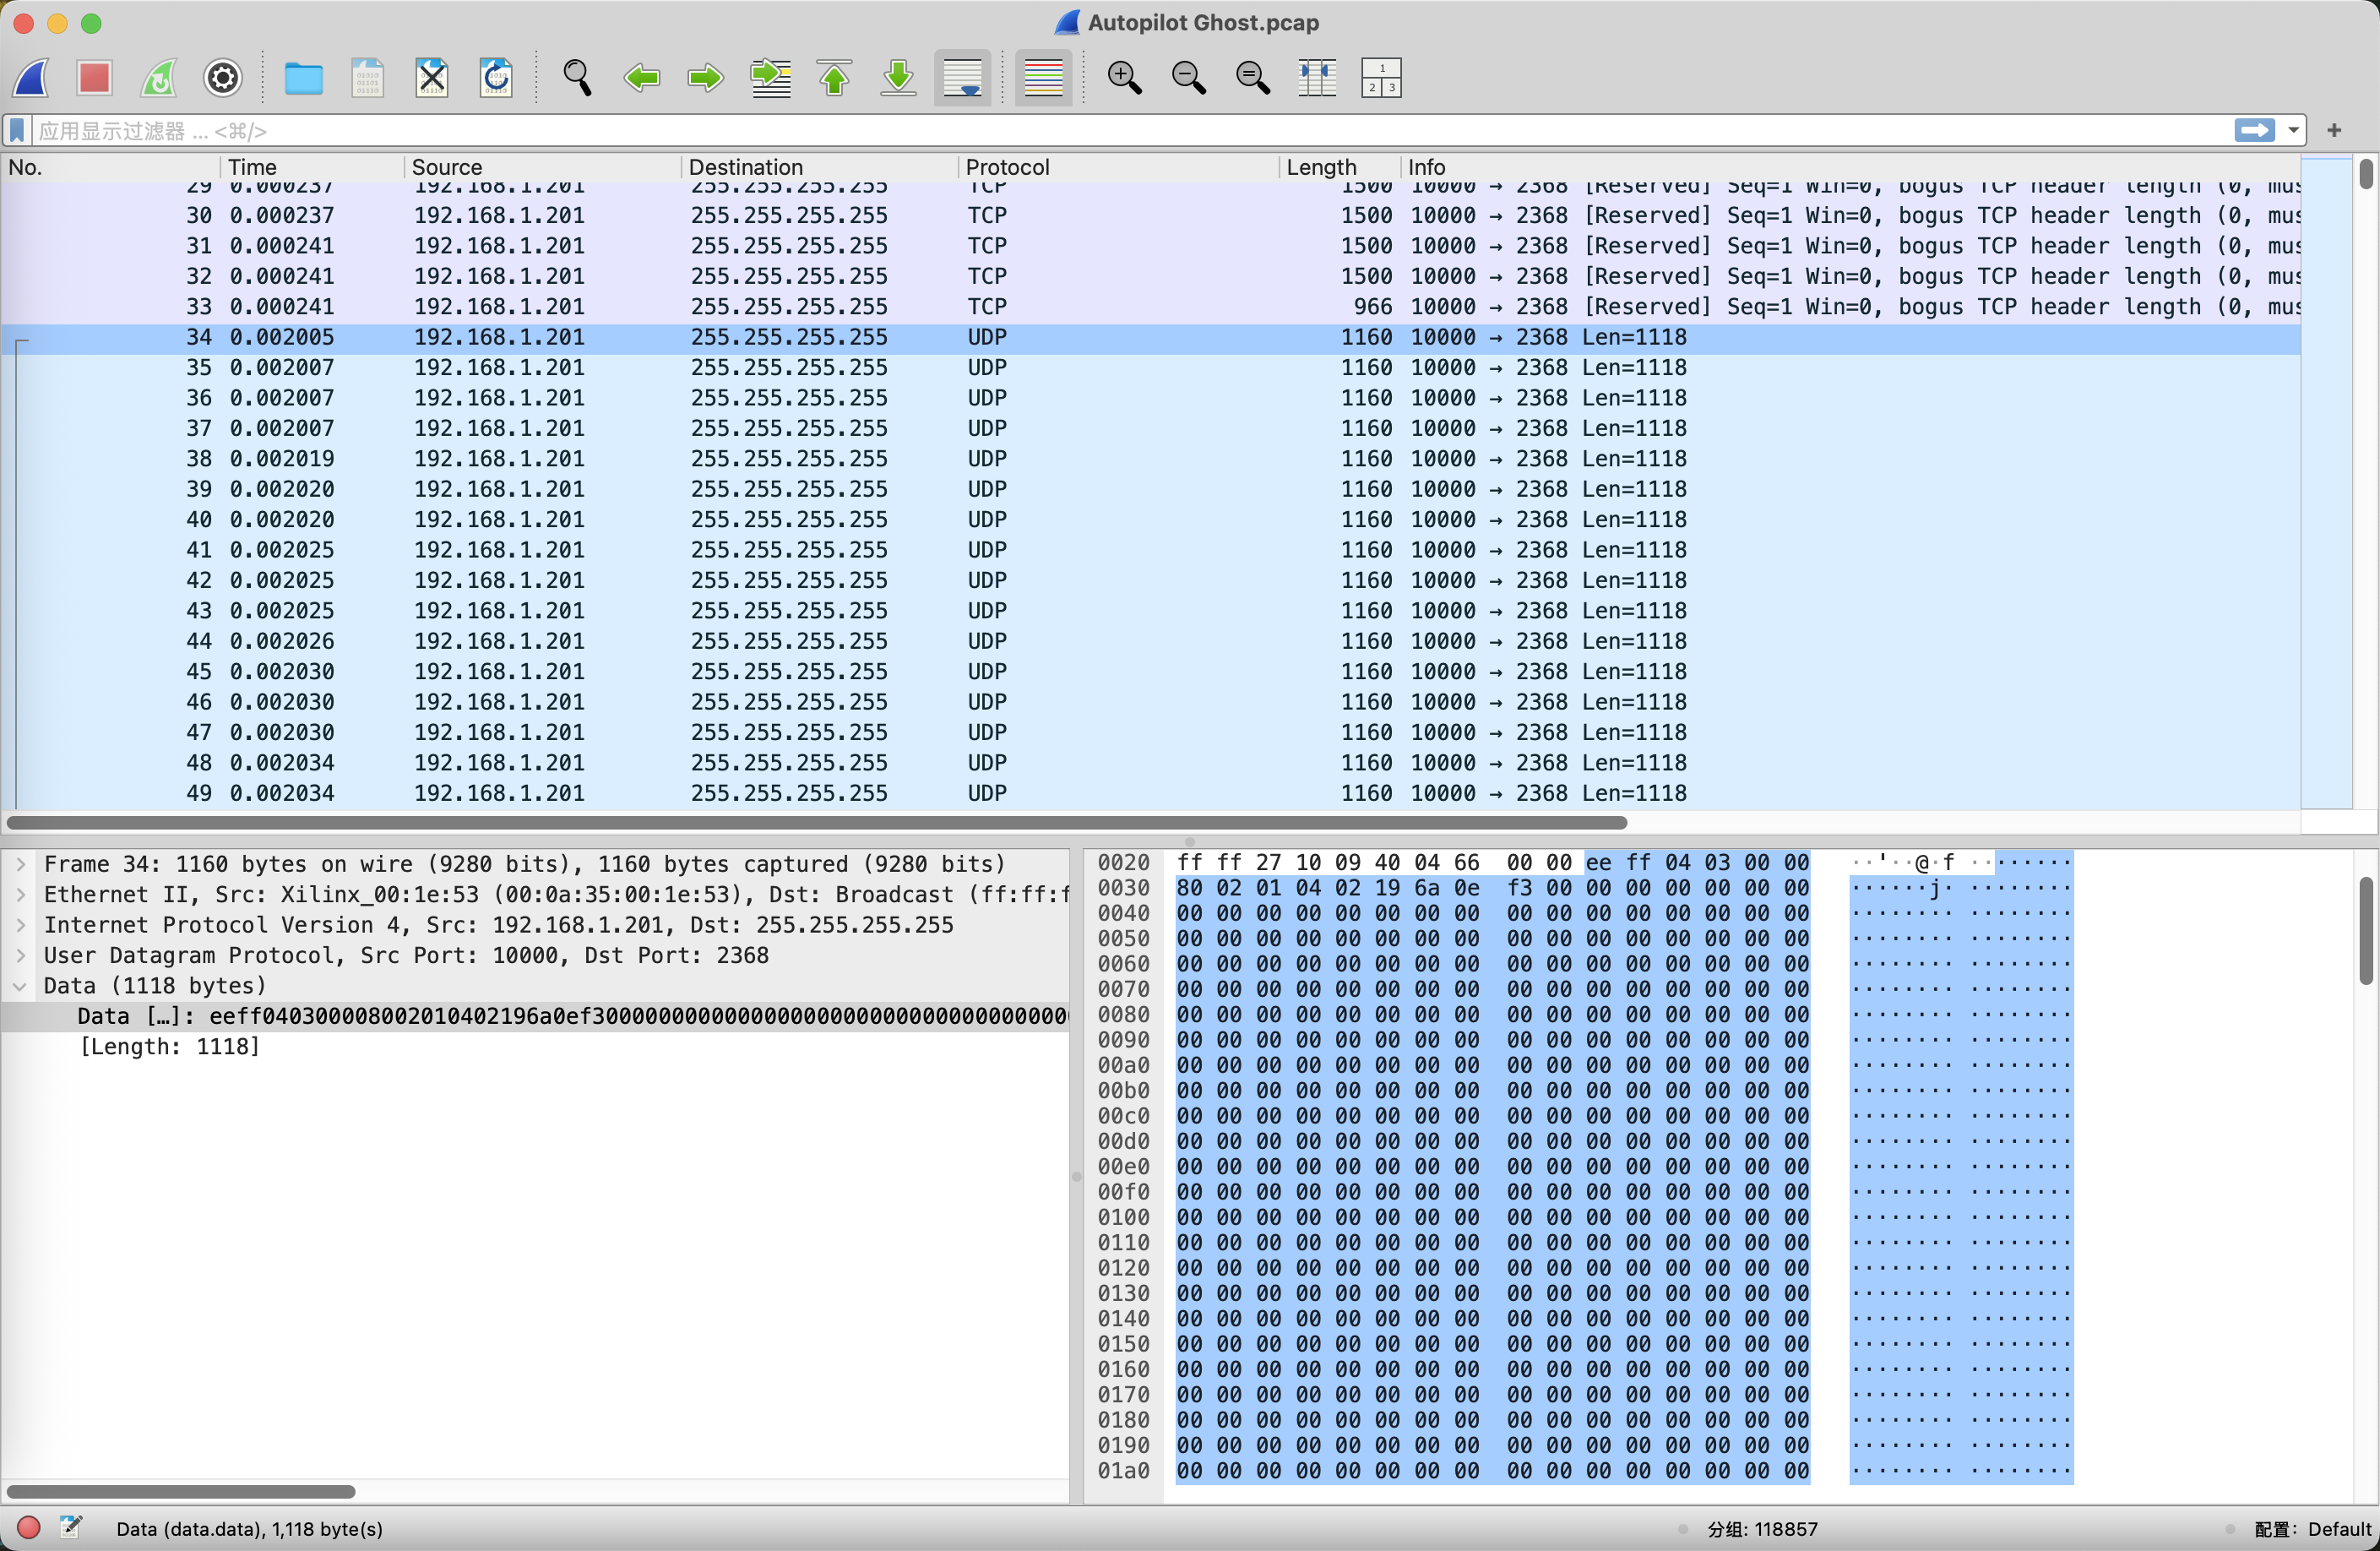Screen dimensions: 2380x1551
Task: Select packet 44 at time 0.002026
Action: tap(1150, 641)
